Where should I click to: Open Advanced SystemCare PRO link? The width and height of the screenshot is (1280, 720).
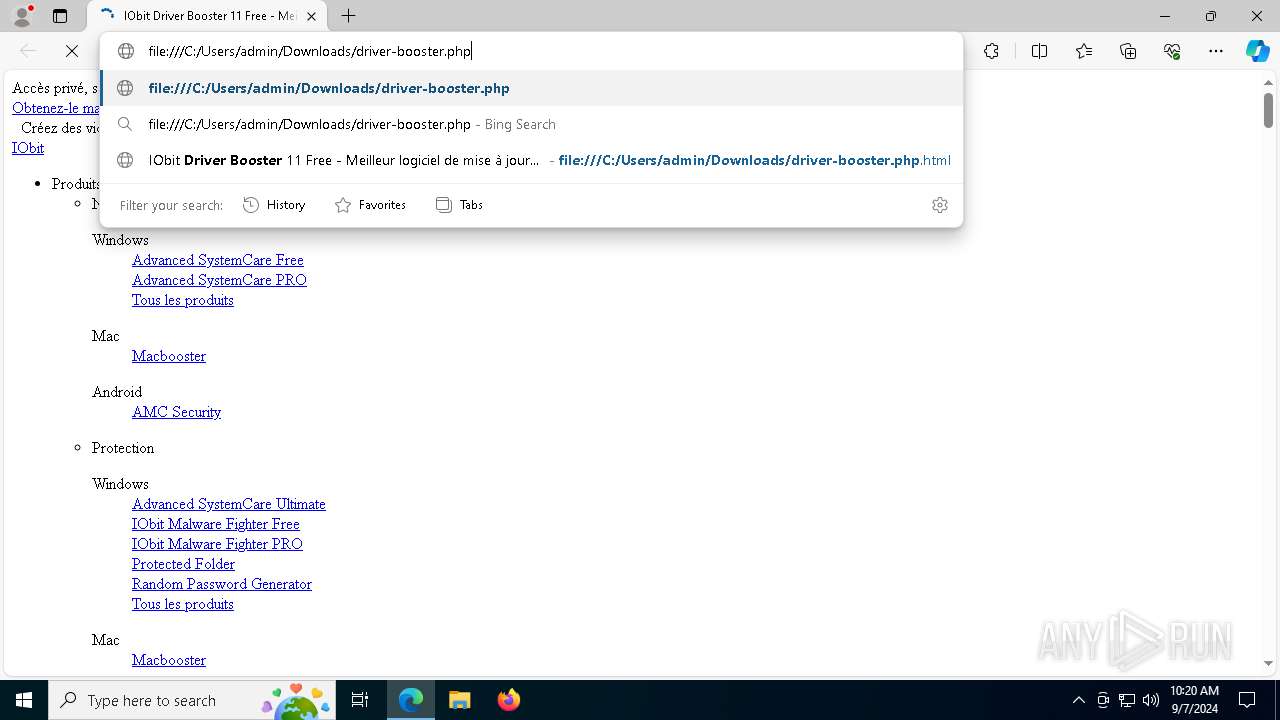click(219, 280)
